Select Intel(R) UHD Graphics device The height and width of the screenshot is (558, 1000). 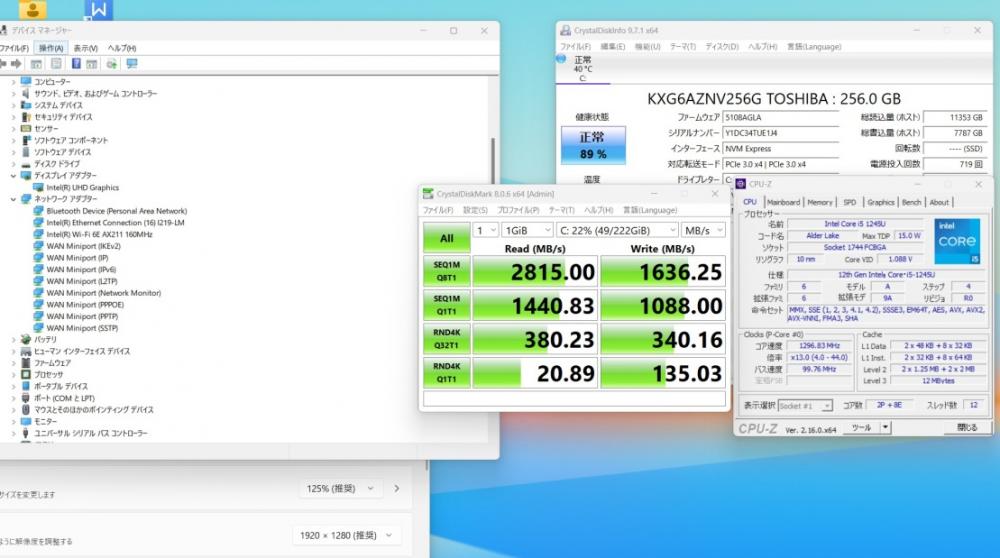(x=82, y=187)
